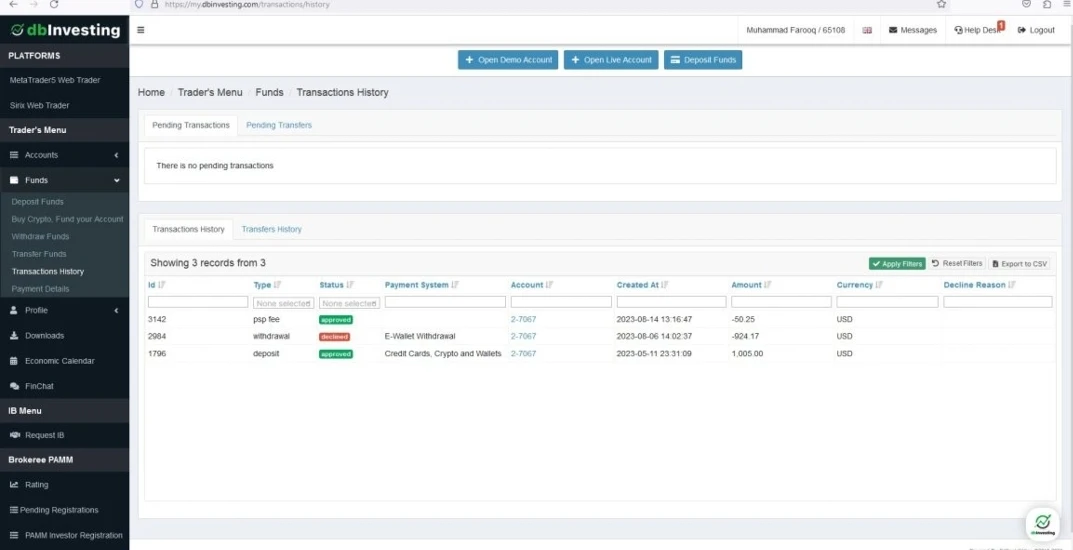Click the Payment System filter field
1073x550 pixels.
tap(445, 302)
